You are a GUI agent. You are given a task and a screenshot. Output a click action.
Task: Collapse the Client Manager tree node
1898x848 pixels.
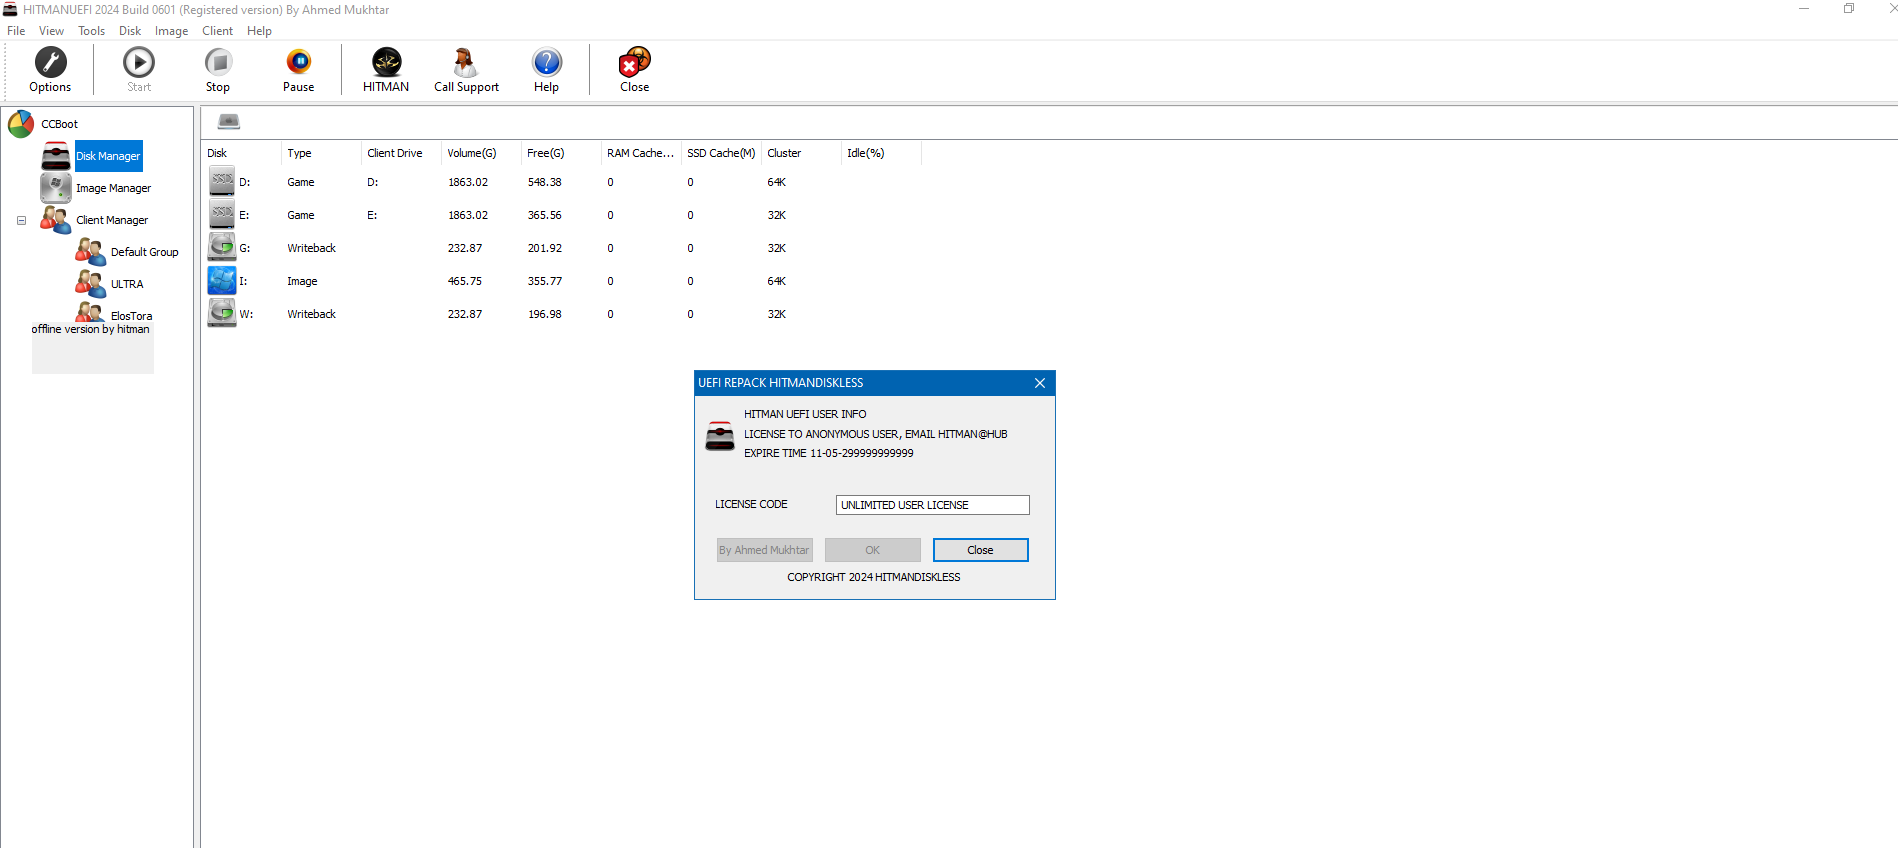pos(21,220)
